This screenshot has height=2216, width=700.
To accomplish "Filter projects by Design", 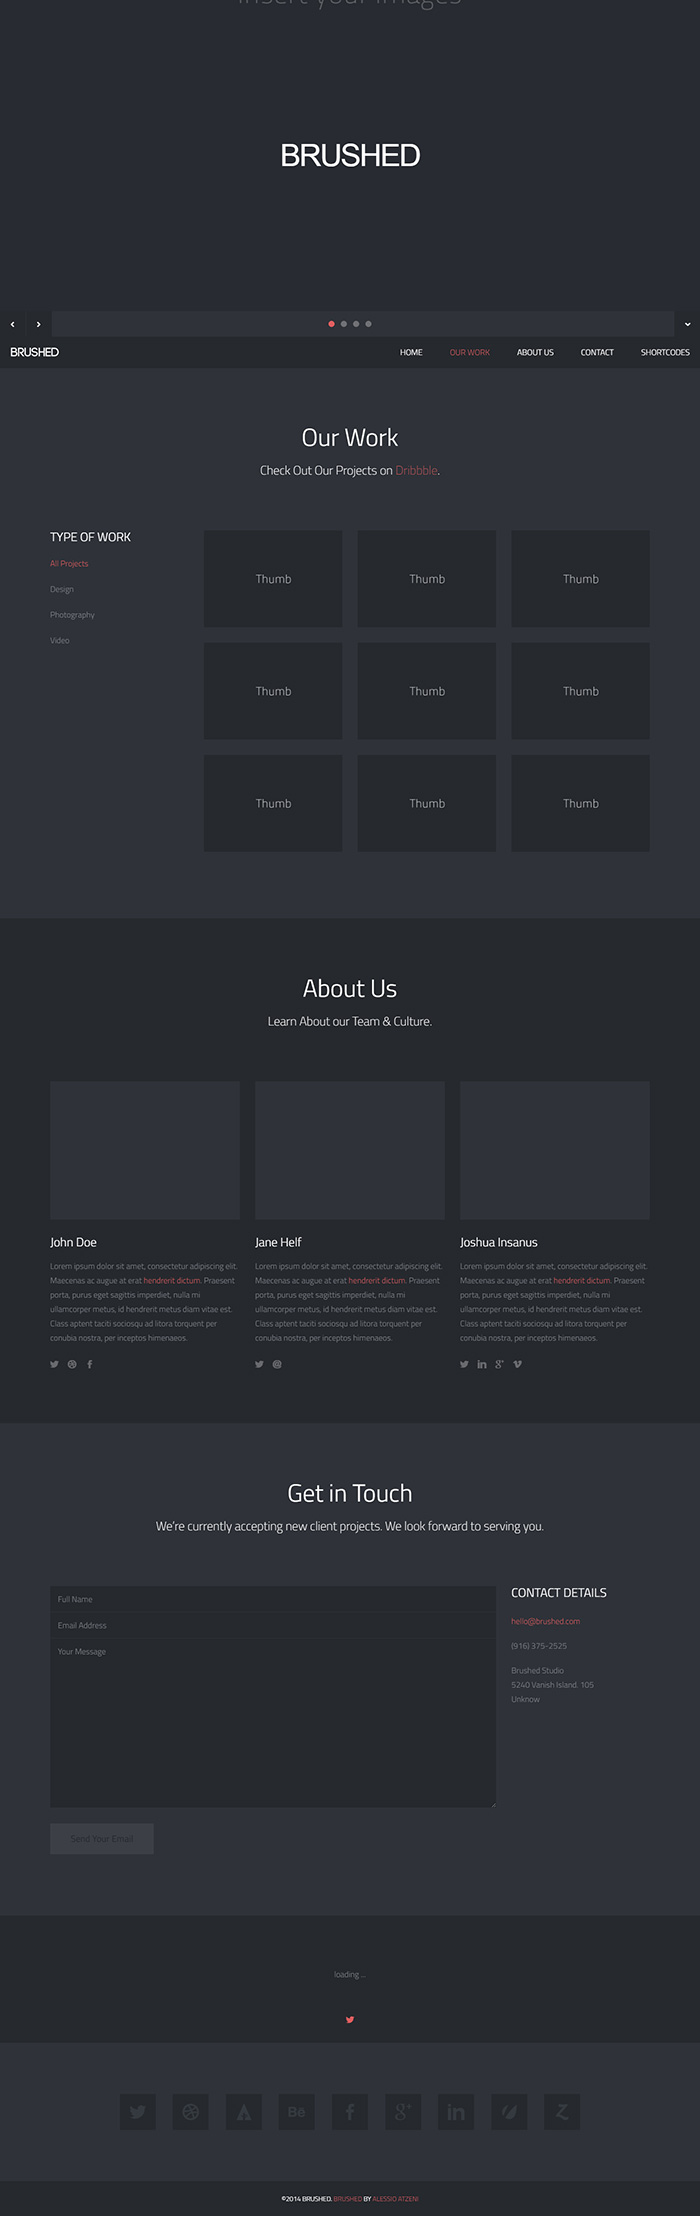I will (62, 589).
